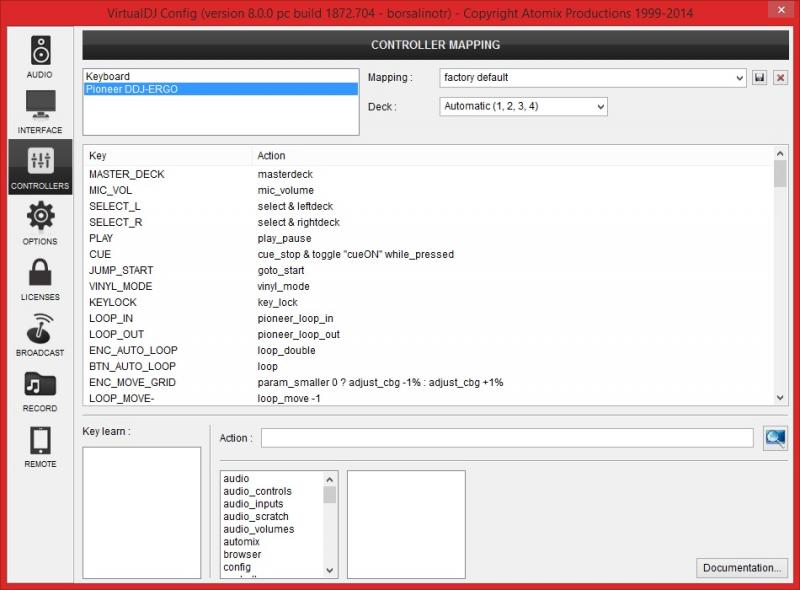Select the ENC_AUTO_LOOP key row

coord(429,350)
